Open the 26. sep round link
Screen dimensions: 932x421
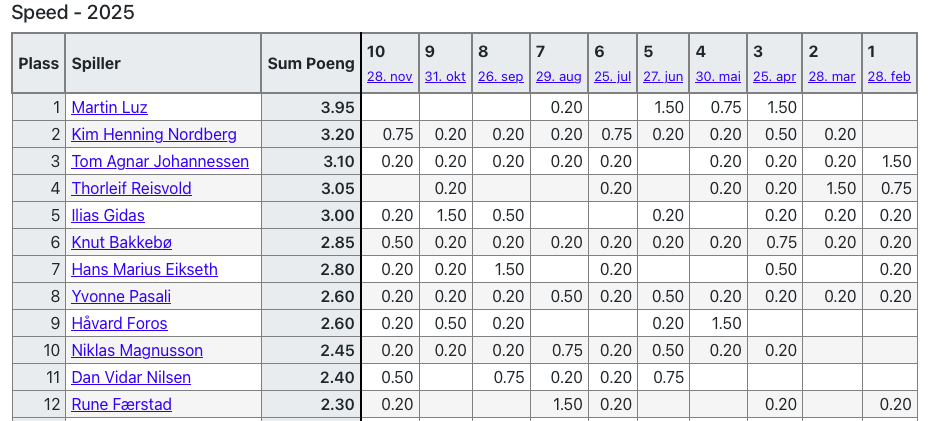(500, 77)
